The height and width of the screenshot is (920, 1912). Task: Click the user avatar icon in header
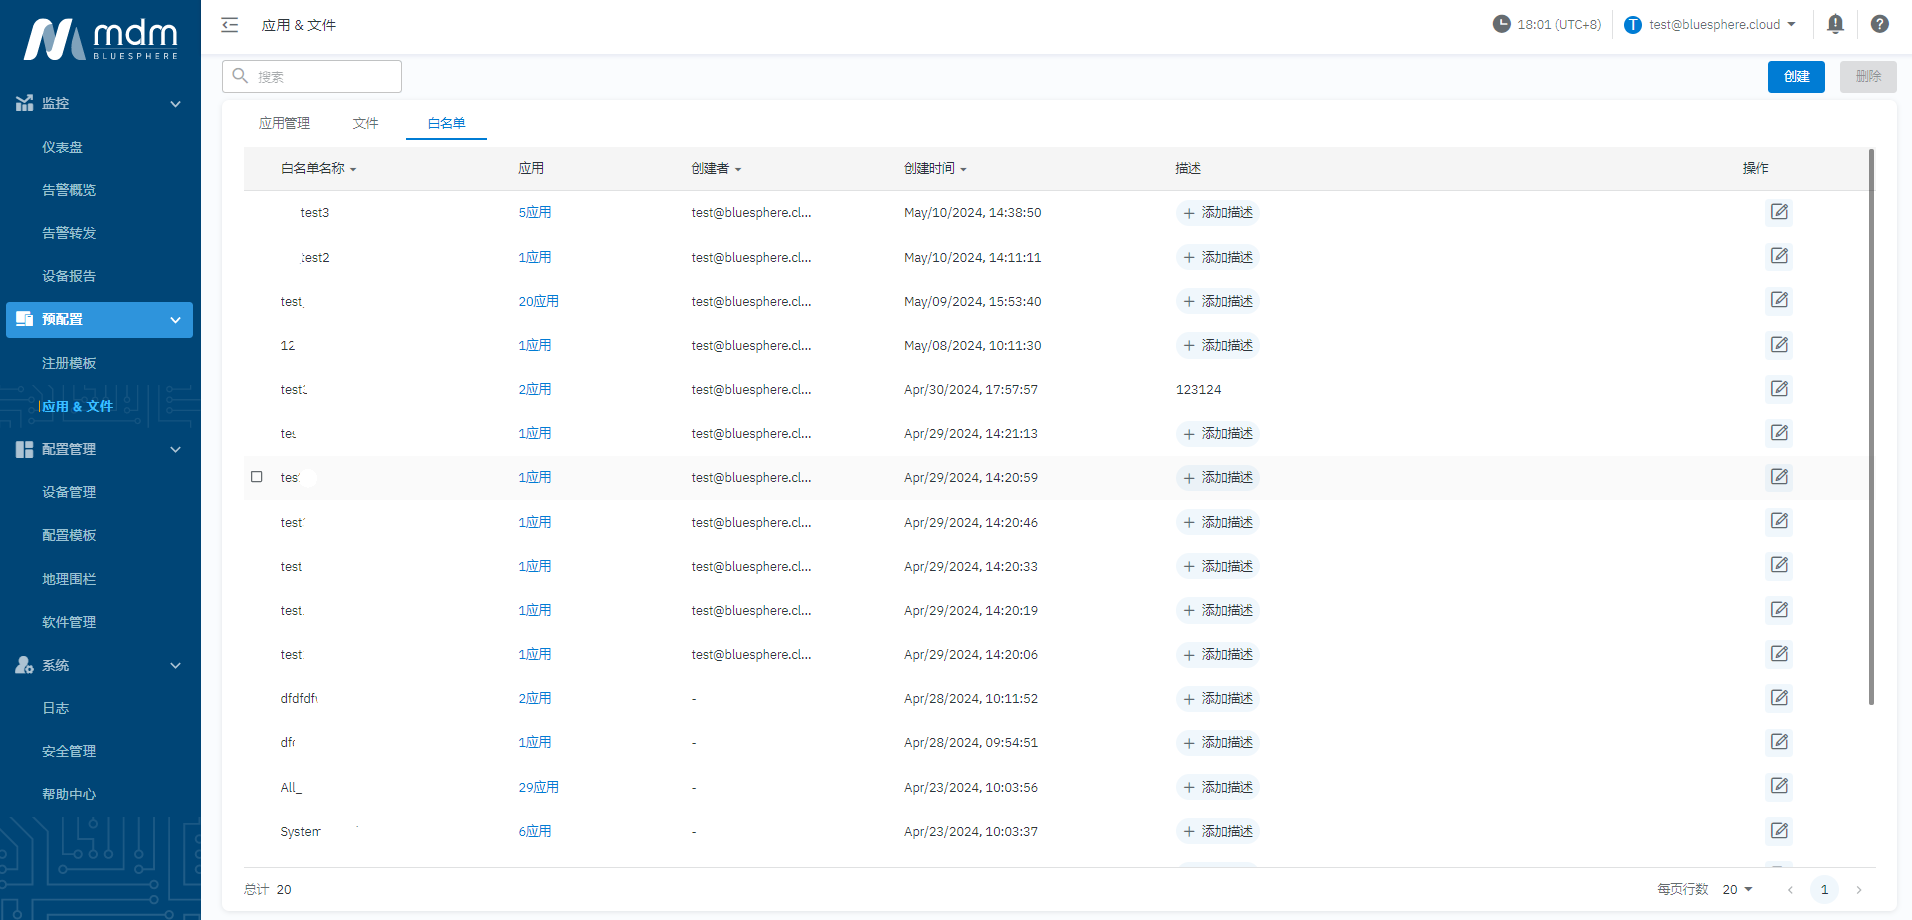tap(1632, 25)
